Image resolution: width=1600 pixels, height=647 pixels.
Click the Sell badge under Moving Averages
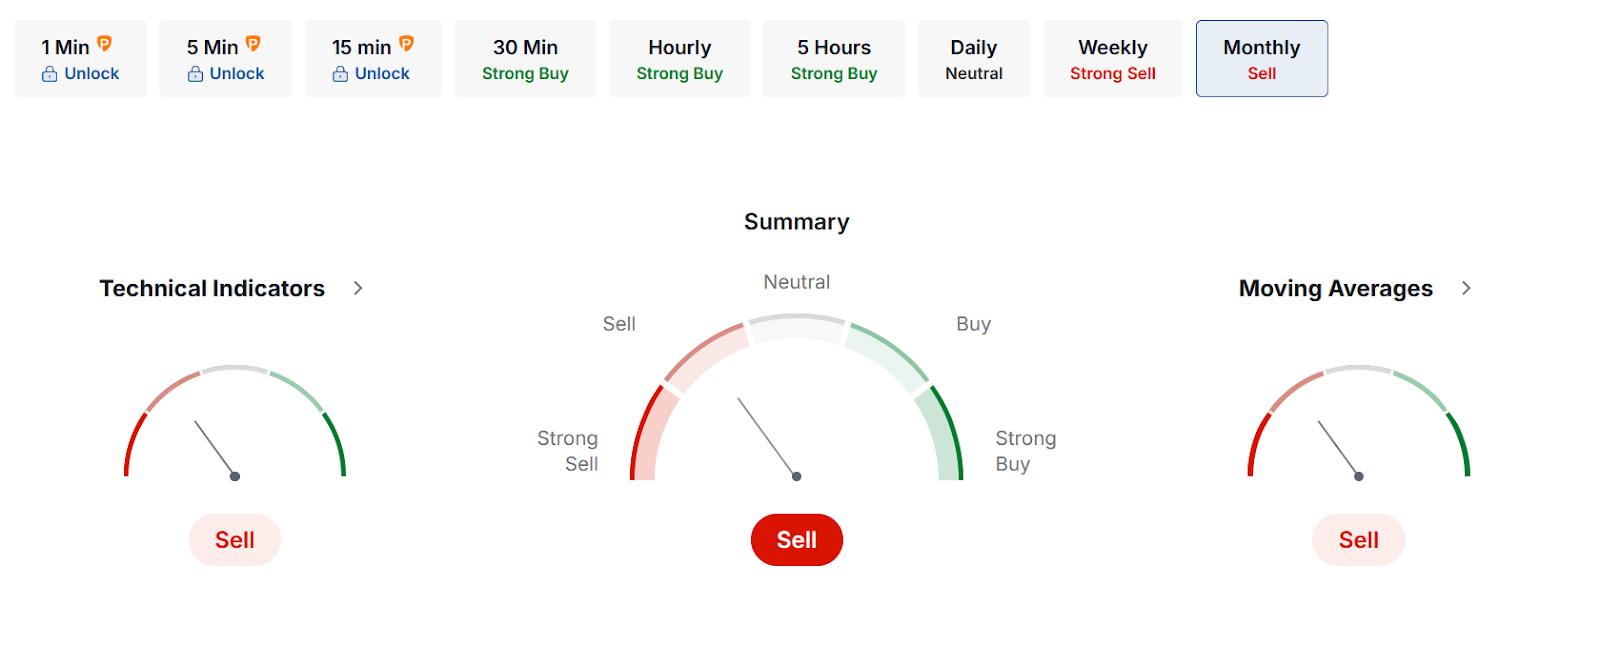click(1358, 540)
